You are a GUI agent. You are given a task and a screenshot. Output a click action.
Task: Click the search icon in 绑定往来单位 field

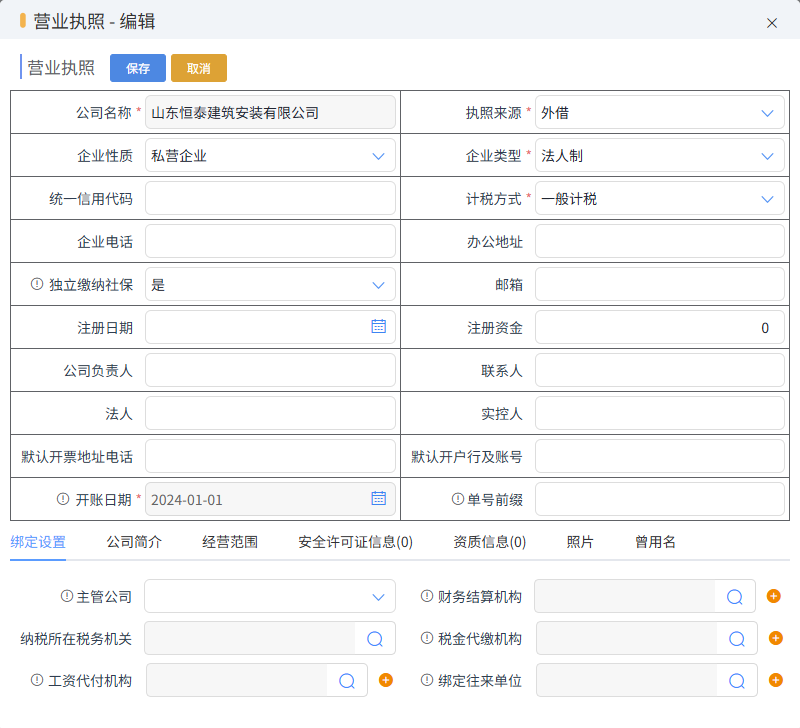(737, 681)
